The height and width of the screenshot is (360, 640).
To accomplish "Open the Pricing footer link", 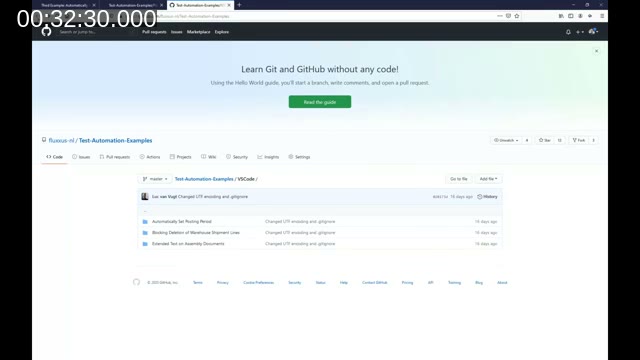I will pyautogui.click(x=407, y=282).
